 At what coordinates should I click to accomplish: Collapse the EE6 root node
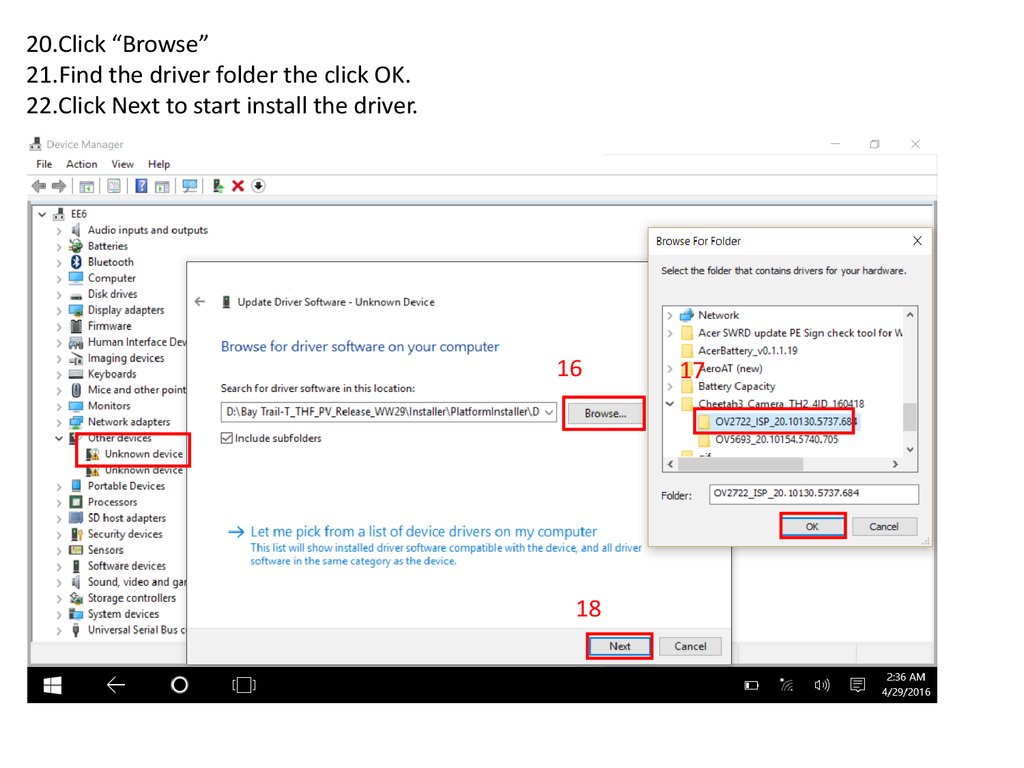tap(42, 214)
